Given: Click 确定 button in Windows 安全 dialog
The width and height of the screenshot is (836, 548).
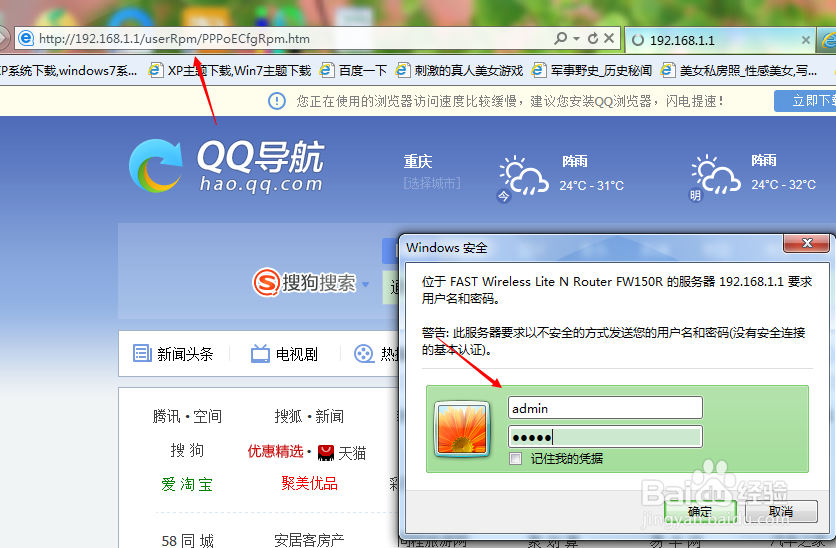Looking at the screenshot, I should coord(700,512).
